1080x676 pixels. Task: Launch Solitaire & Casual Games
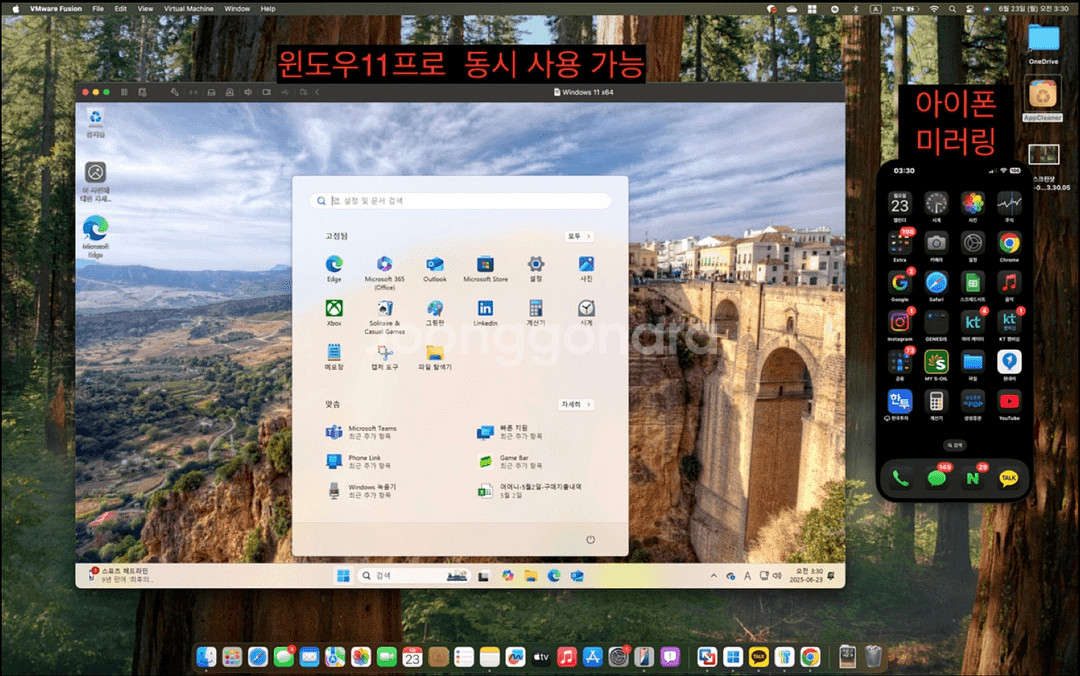384,317
